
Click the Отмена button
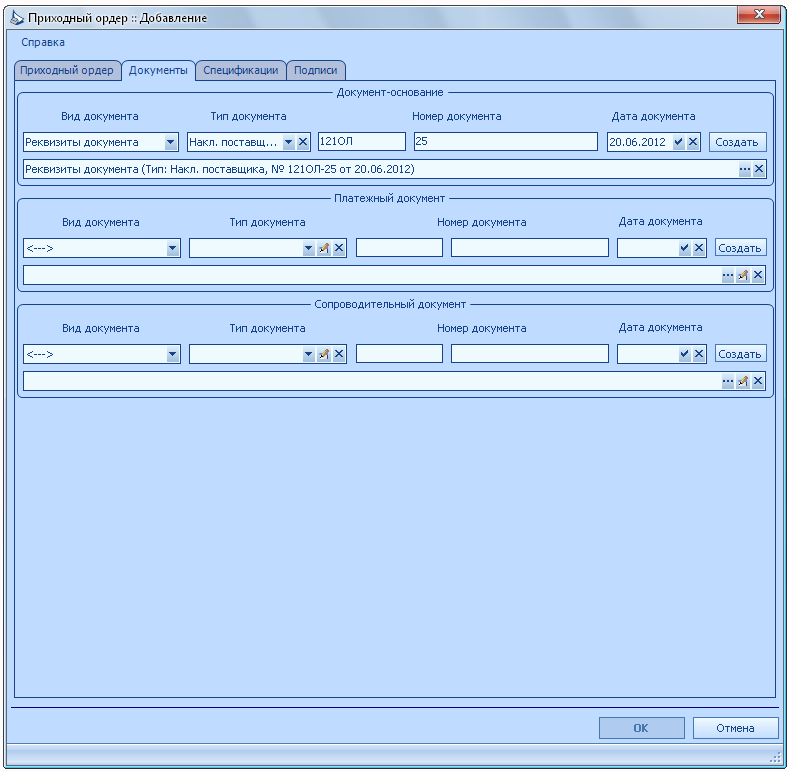(735, 728)
